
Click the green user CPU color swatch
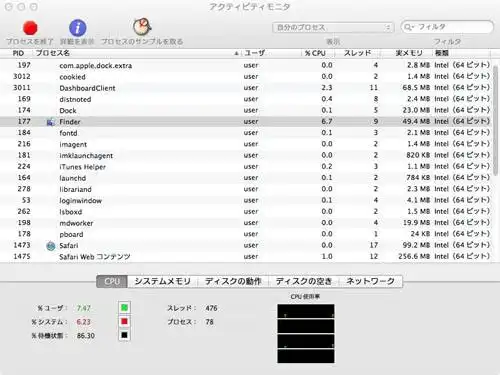point(124,308)
